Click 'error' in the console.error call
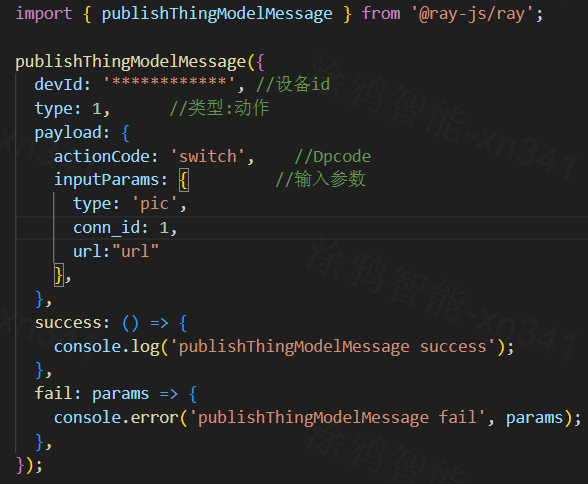The width and height of the screenshot is (588, 484). coord(154,418)
